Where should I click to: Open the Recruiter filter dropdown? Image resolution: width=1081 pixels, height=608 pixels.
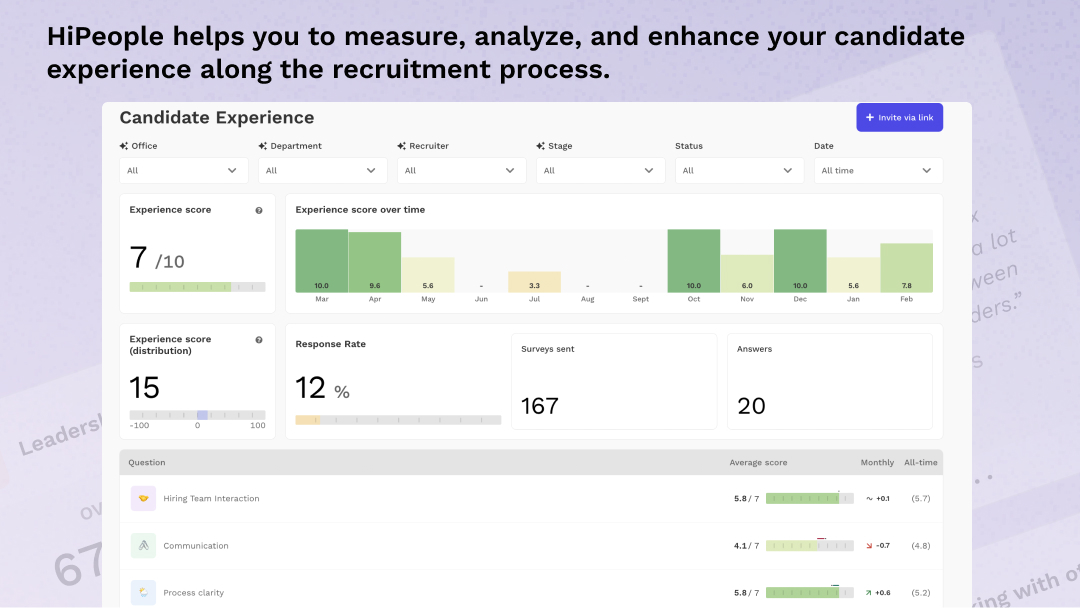pos(462,171)
